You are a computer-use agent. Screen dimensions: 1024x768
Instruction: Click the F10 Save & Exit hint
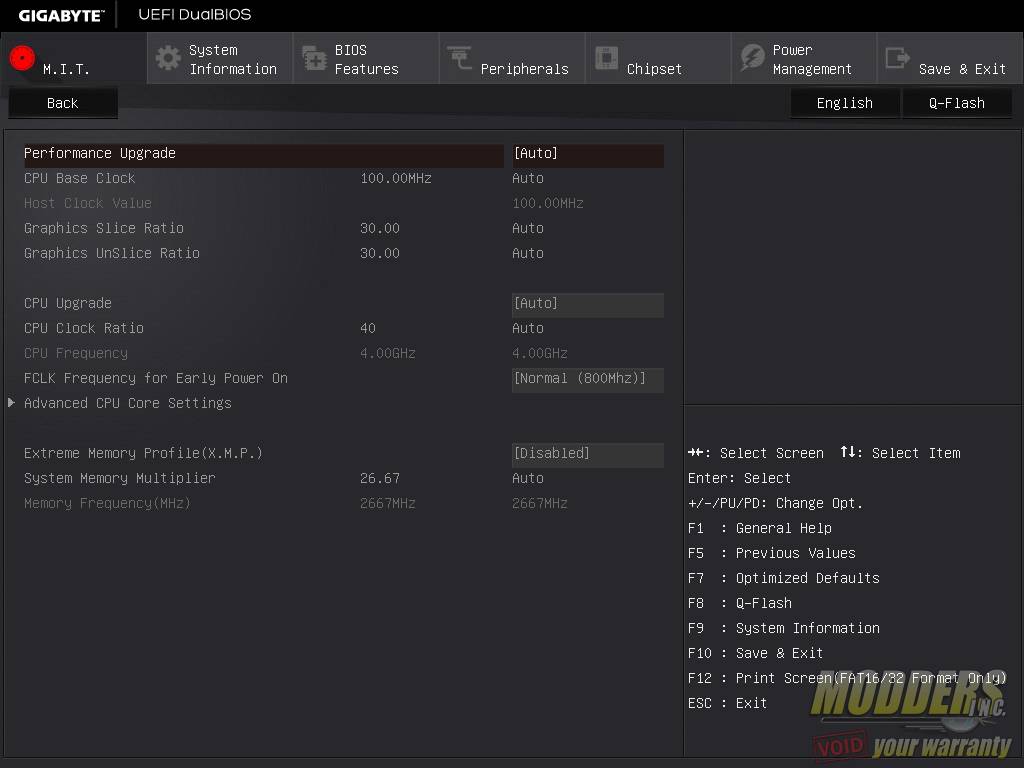click(755, 653)
